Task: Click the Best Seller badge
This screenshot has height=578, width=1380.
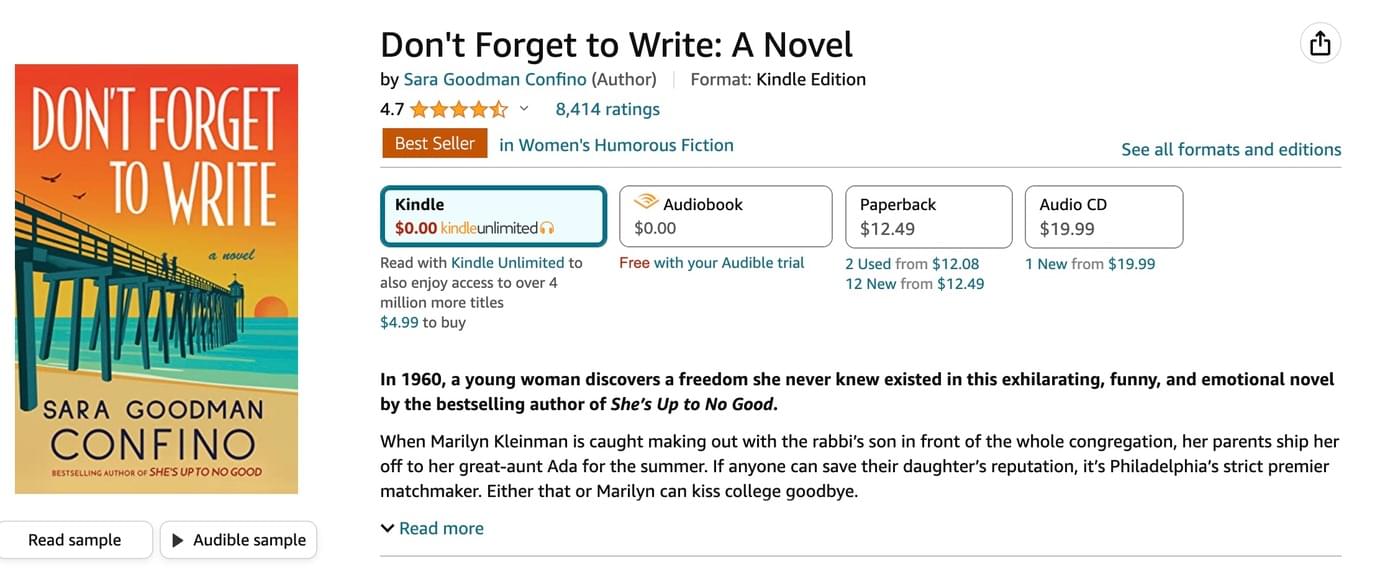Action: (x=435, y=144)
